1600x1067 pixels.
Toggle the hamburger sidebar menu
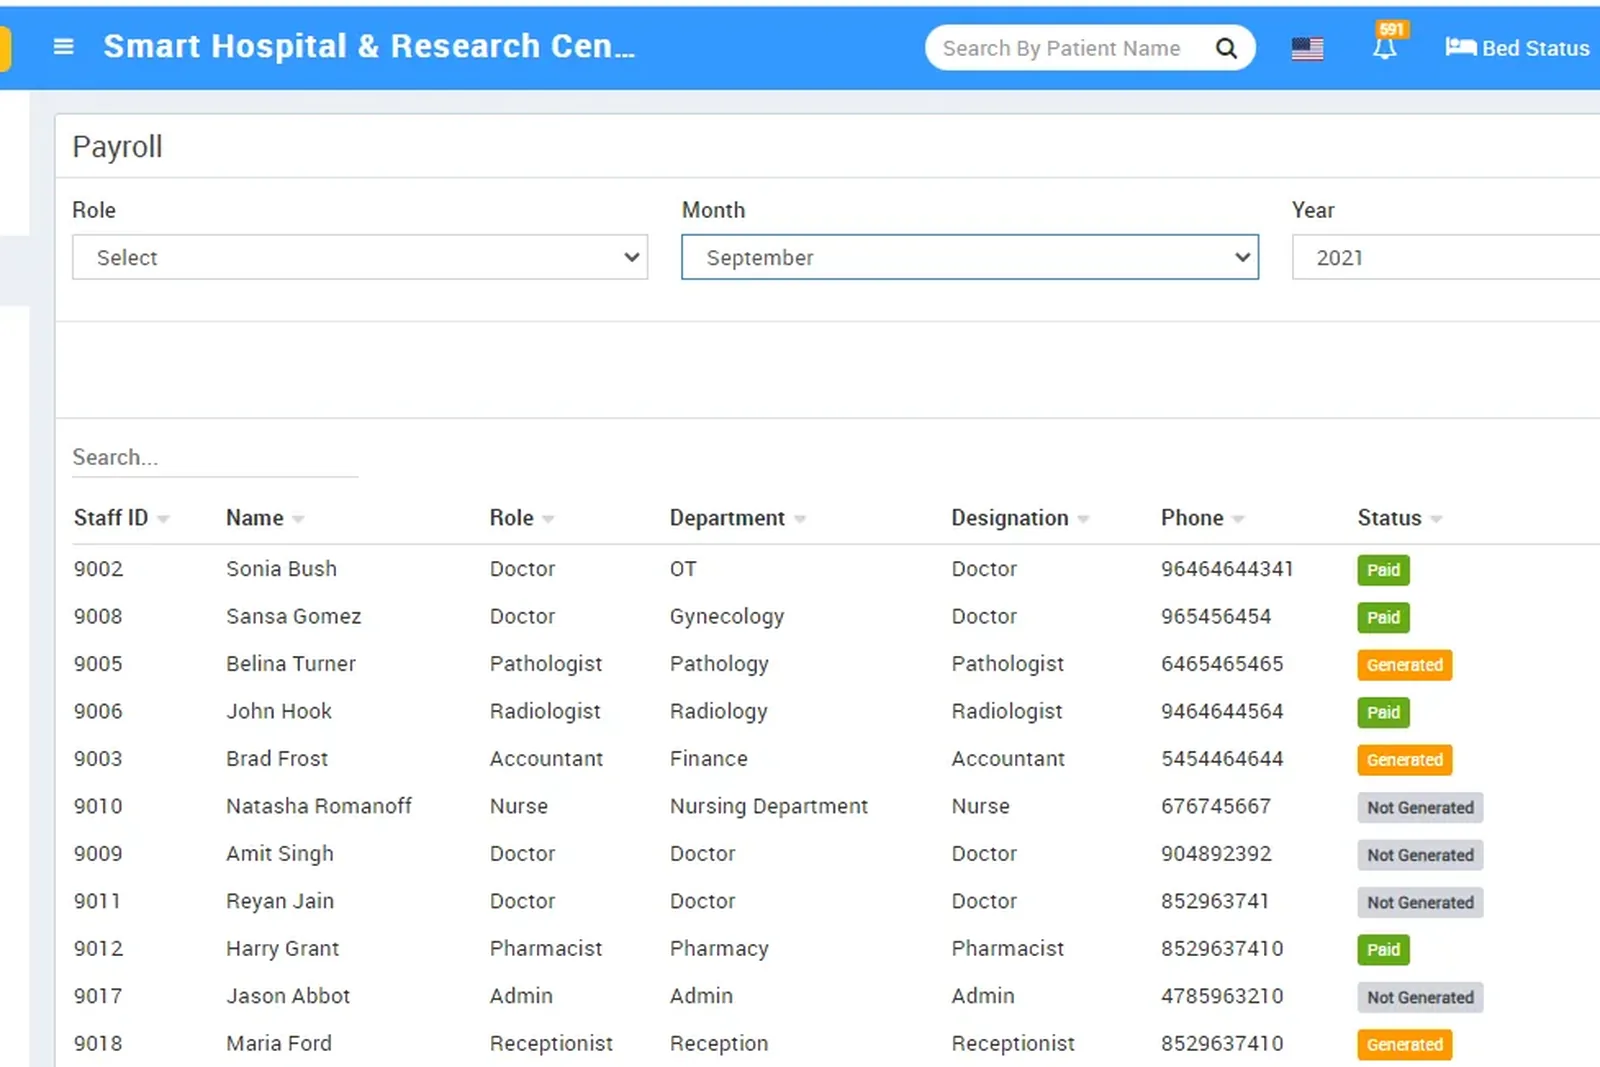(63, 47)
